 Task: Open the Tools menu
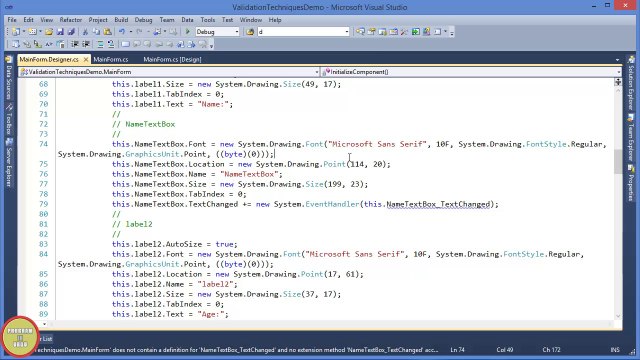pos(207,20)
